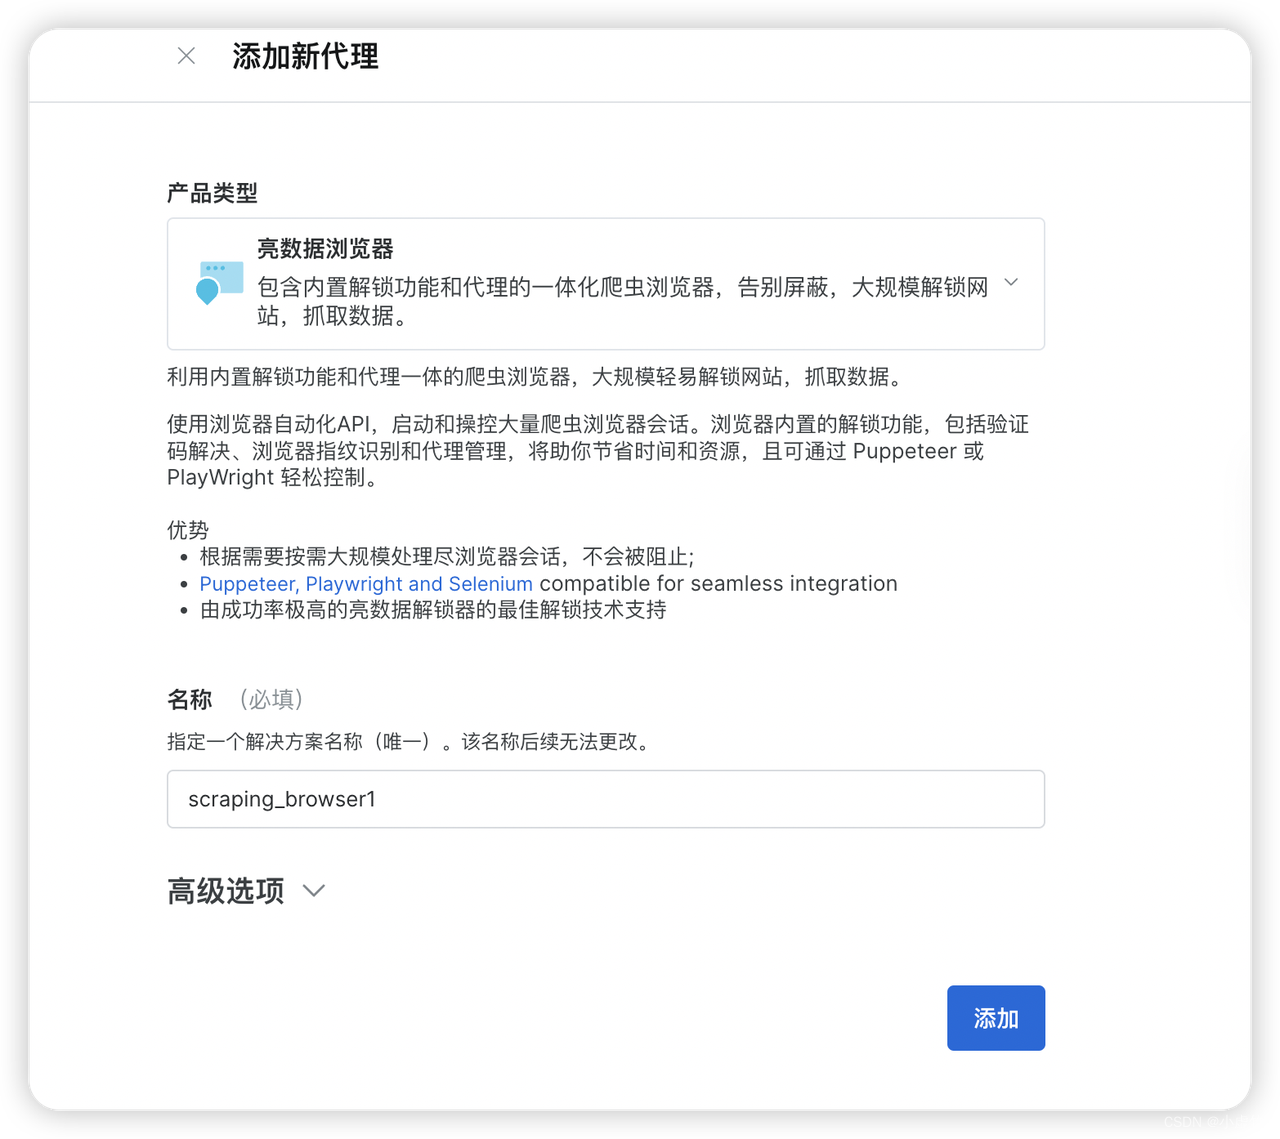Click product description 包含内置解锁功能和代理
This screenshot has height=1139, width=1280.
click(x=622, y=301)
